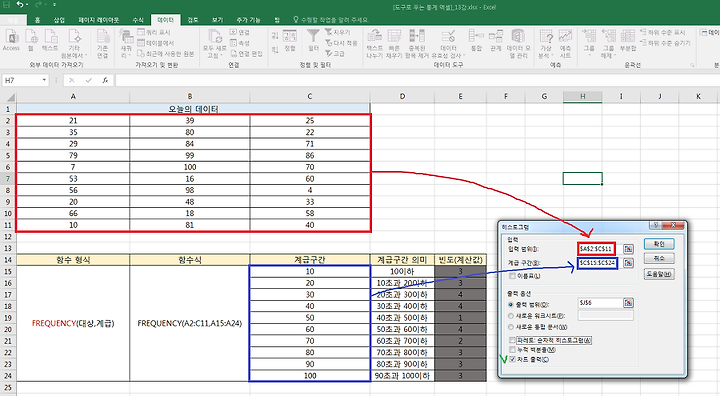
Task: Switch to Formulas (수식) ribbon tab
Action: coord(138,20)
